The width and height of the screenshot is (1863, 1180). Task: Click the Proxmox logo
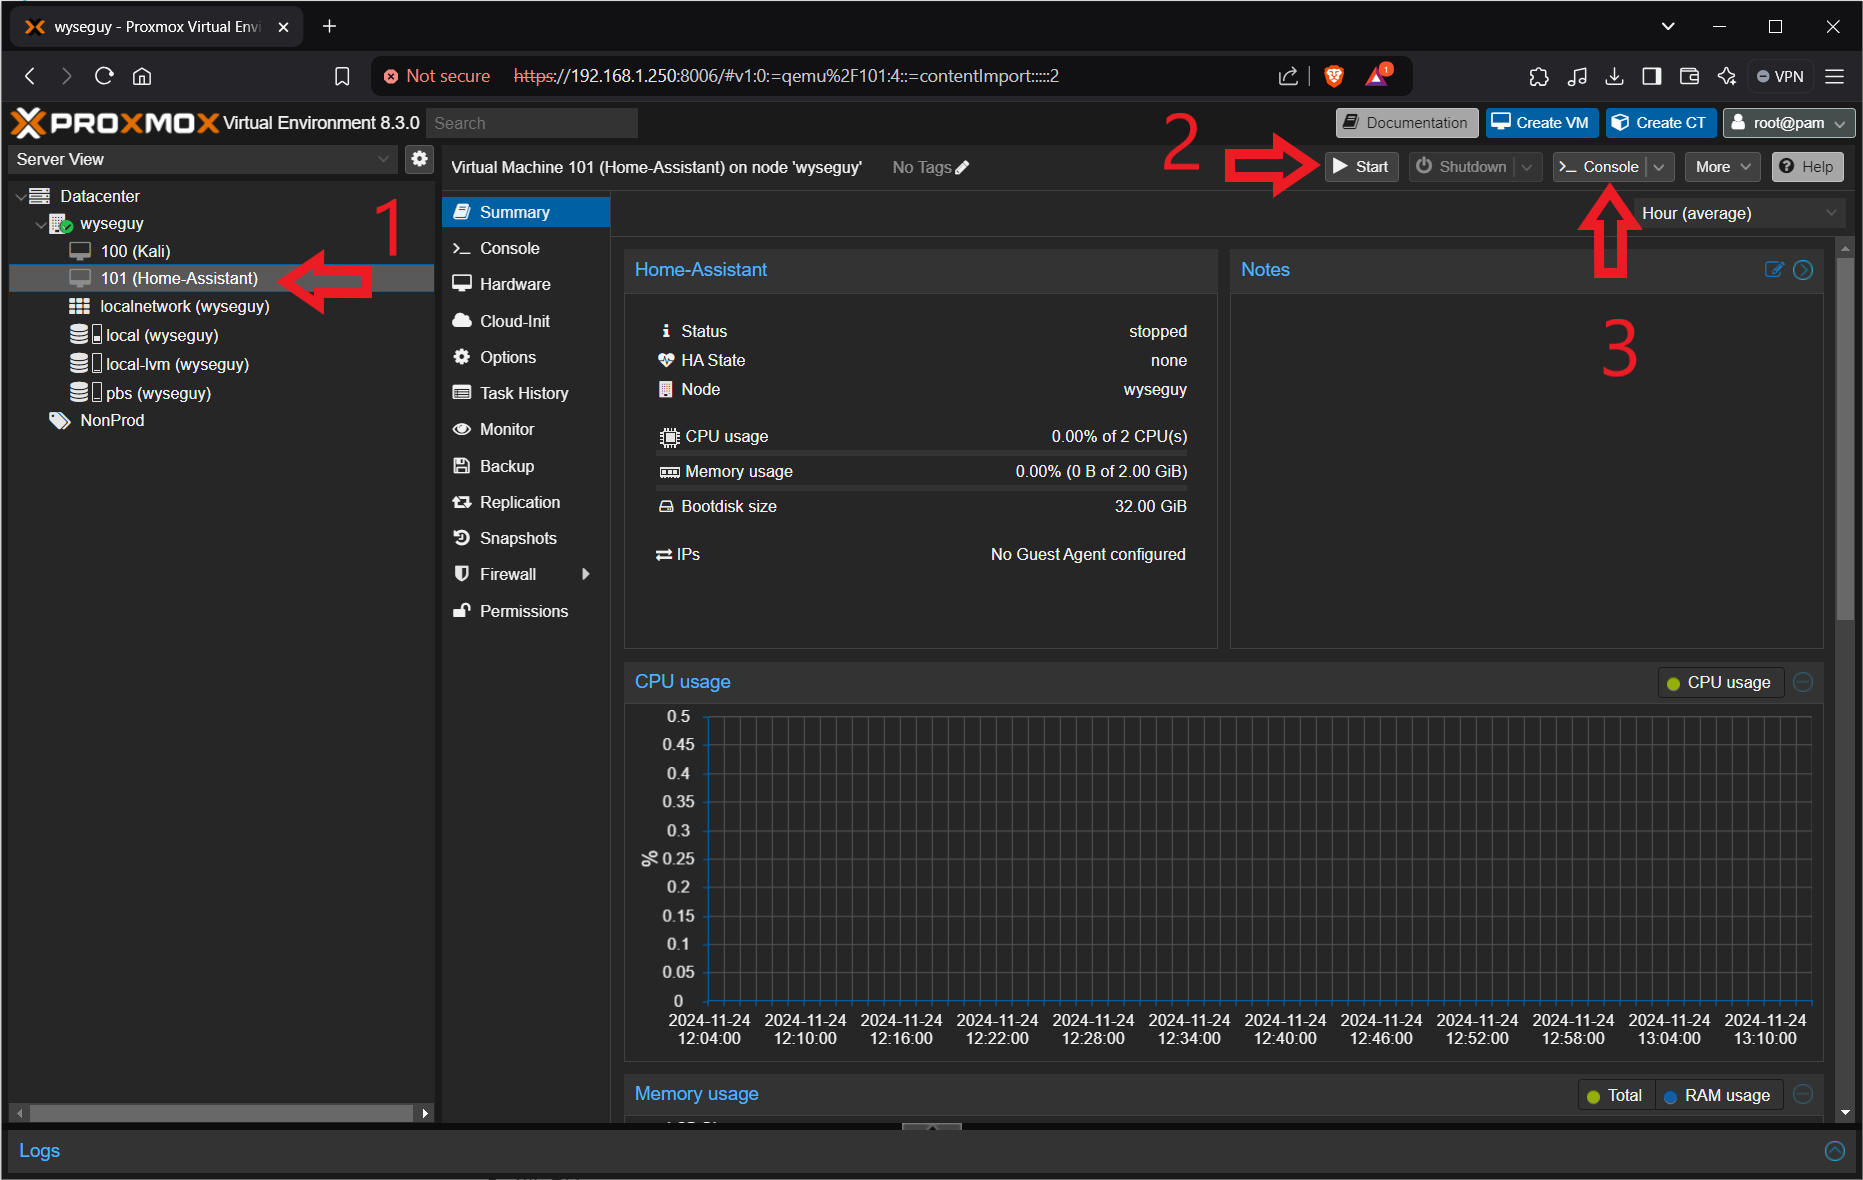tap(115, 123)
